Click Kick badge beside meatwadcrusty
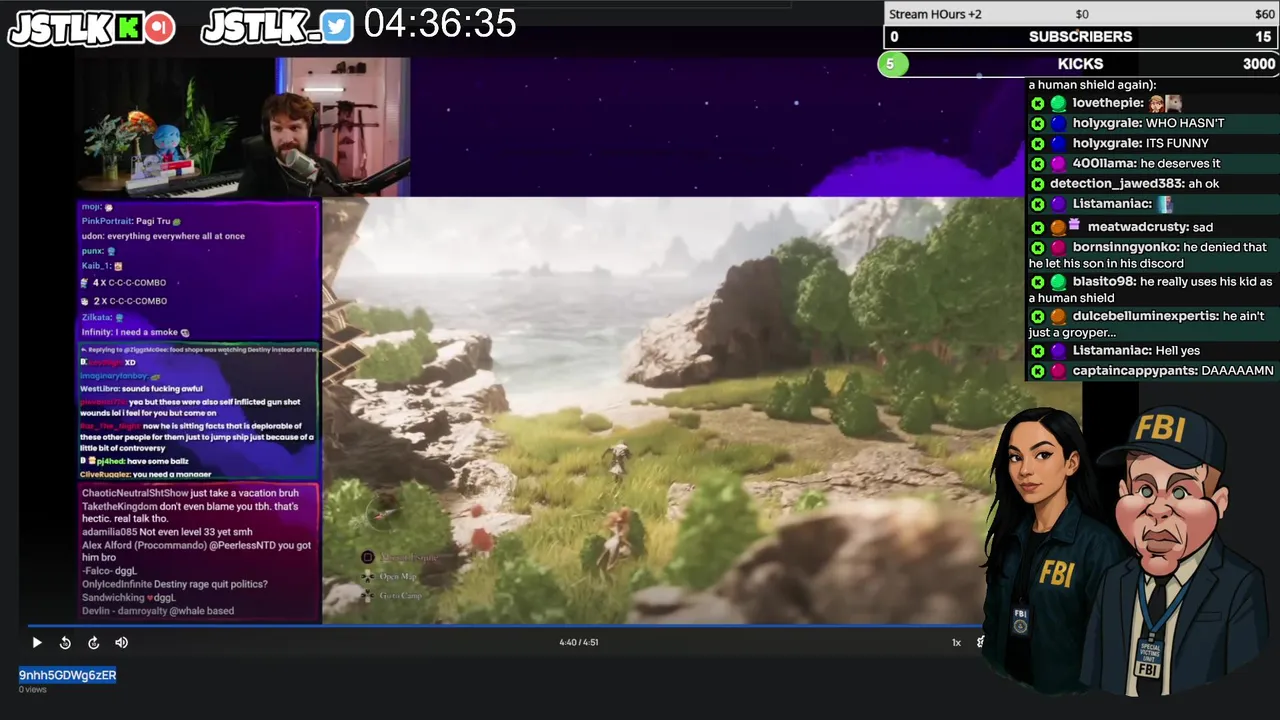The width and height of the screenshot is (1280, 720). [x=1038, y=227]
